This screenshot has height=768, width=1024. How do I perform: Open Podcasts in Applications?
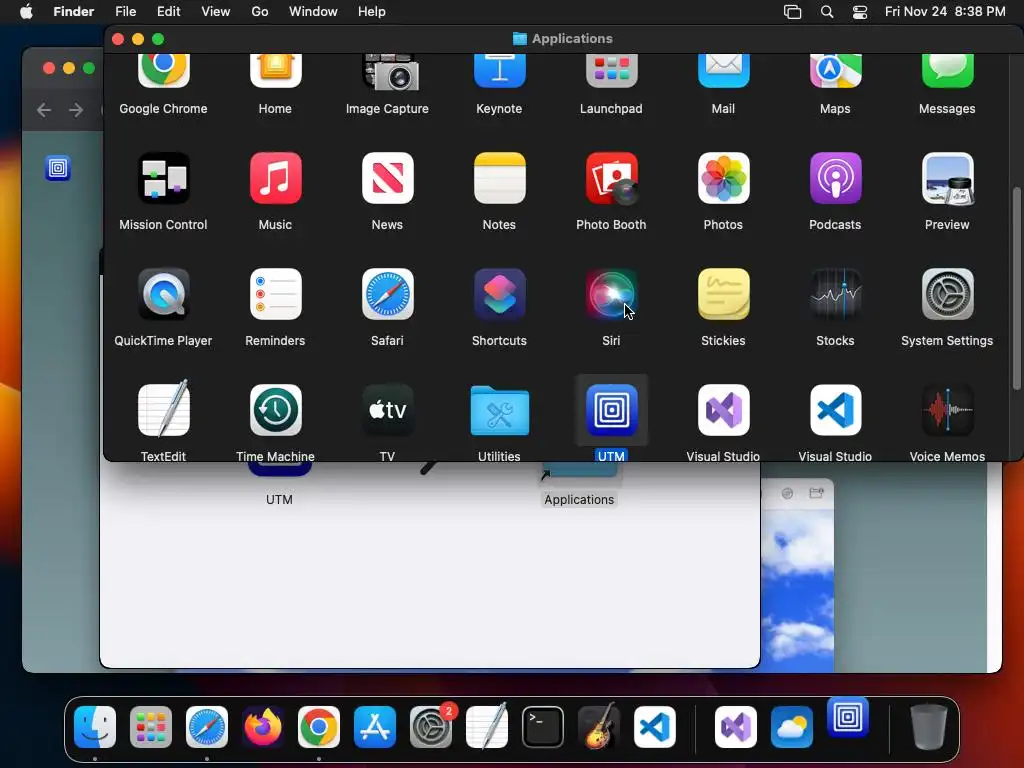[835, 178]
